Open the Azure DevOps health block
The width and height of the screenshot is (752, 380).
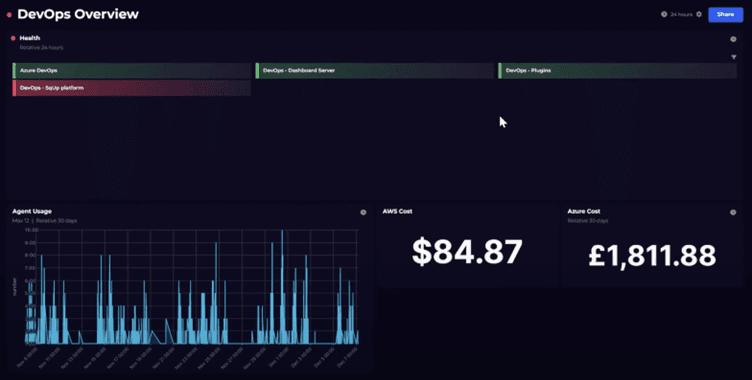pos(131,71)
